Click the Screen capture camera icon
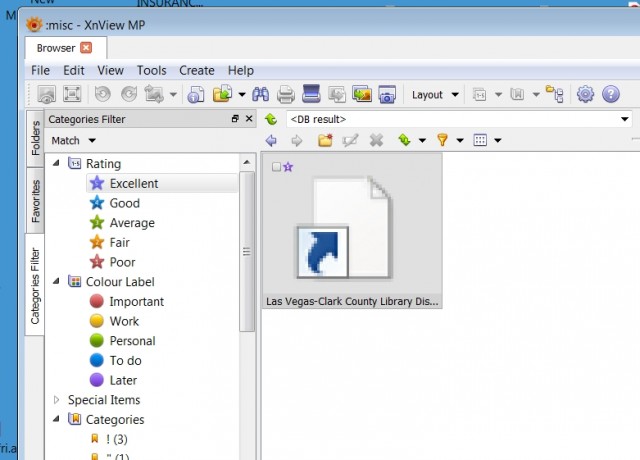Screen dimensions: 640x460 (x=387, y=94)
